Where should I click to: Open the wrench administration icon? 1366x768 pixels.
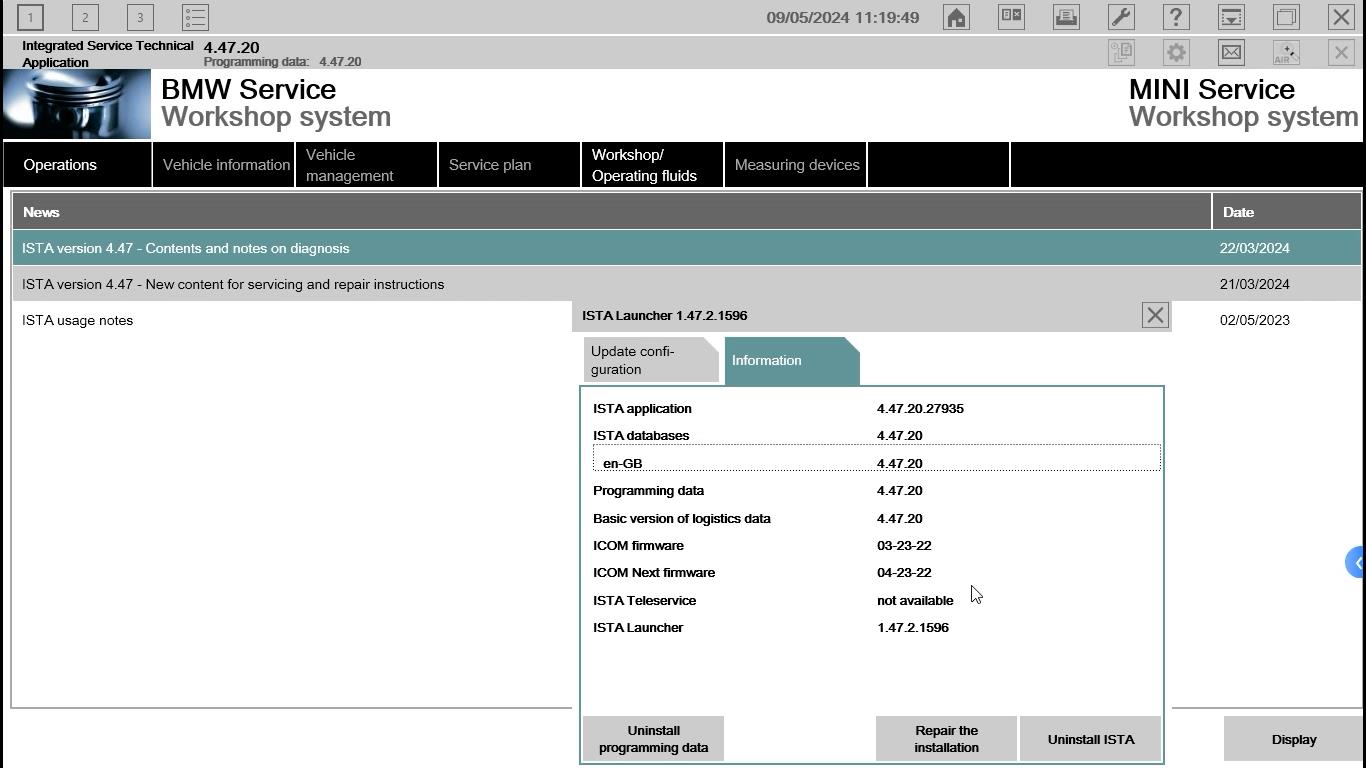[x=1121, y=17]
